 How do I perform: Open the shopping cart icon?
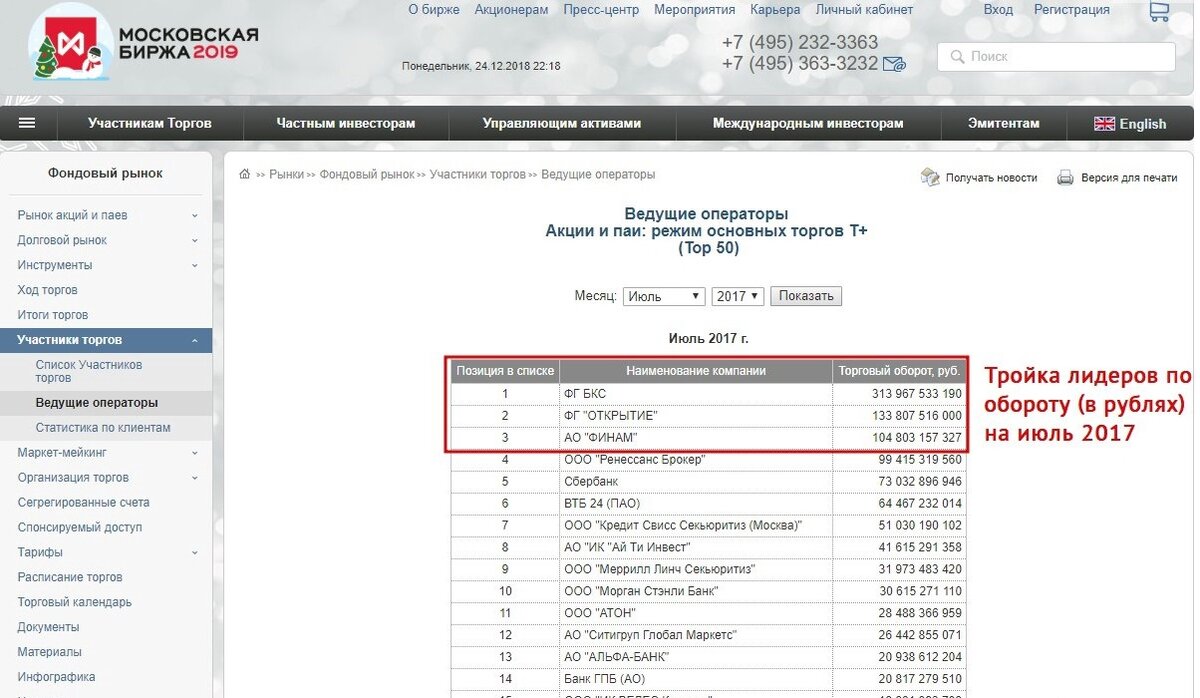[1158, 12]
